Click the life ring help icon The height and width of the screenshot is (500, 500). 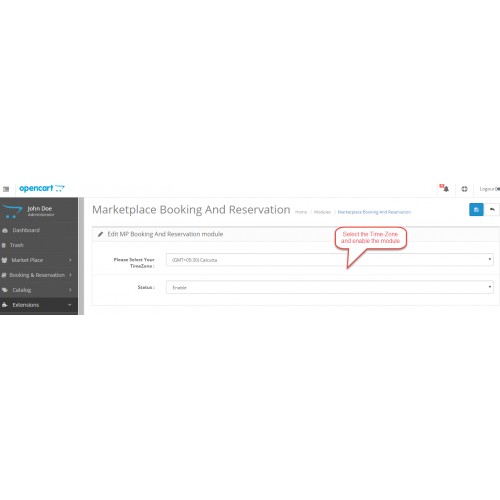tap(464, 189)
